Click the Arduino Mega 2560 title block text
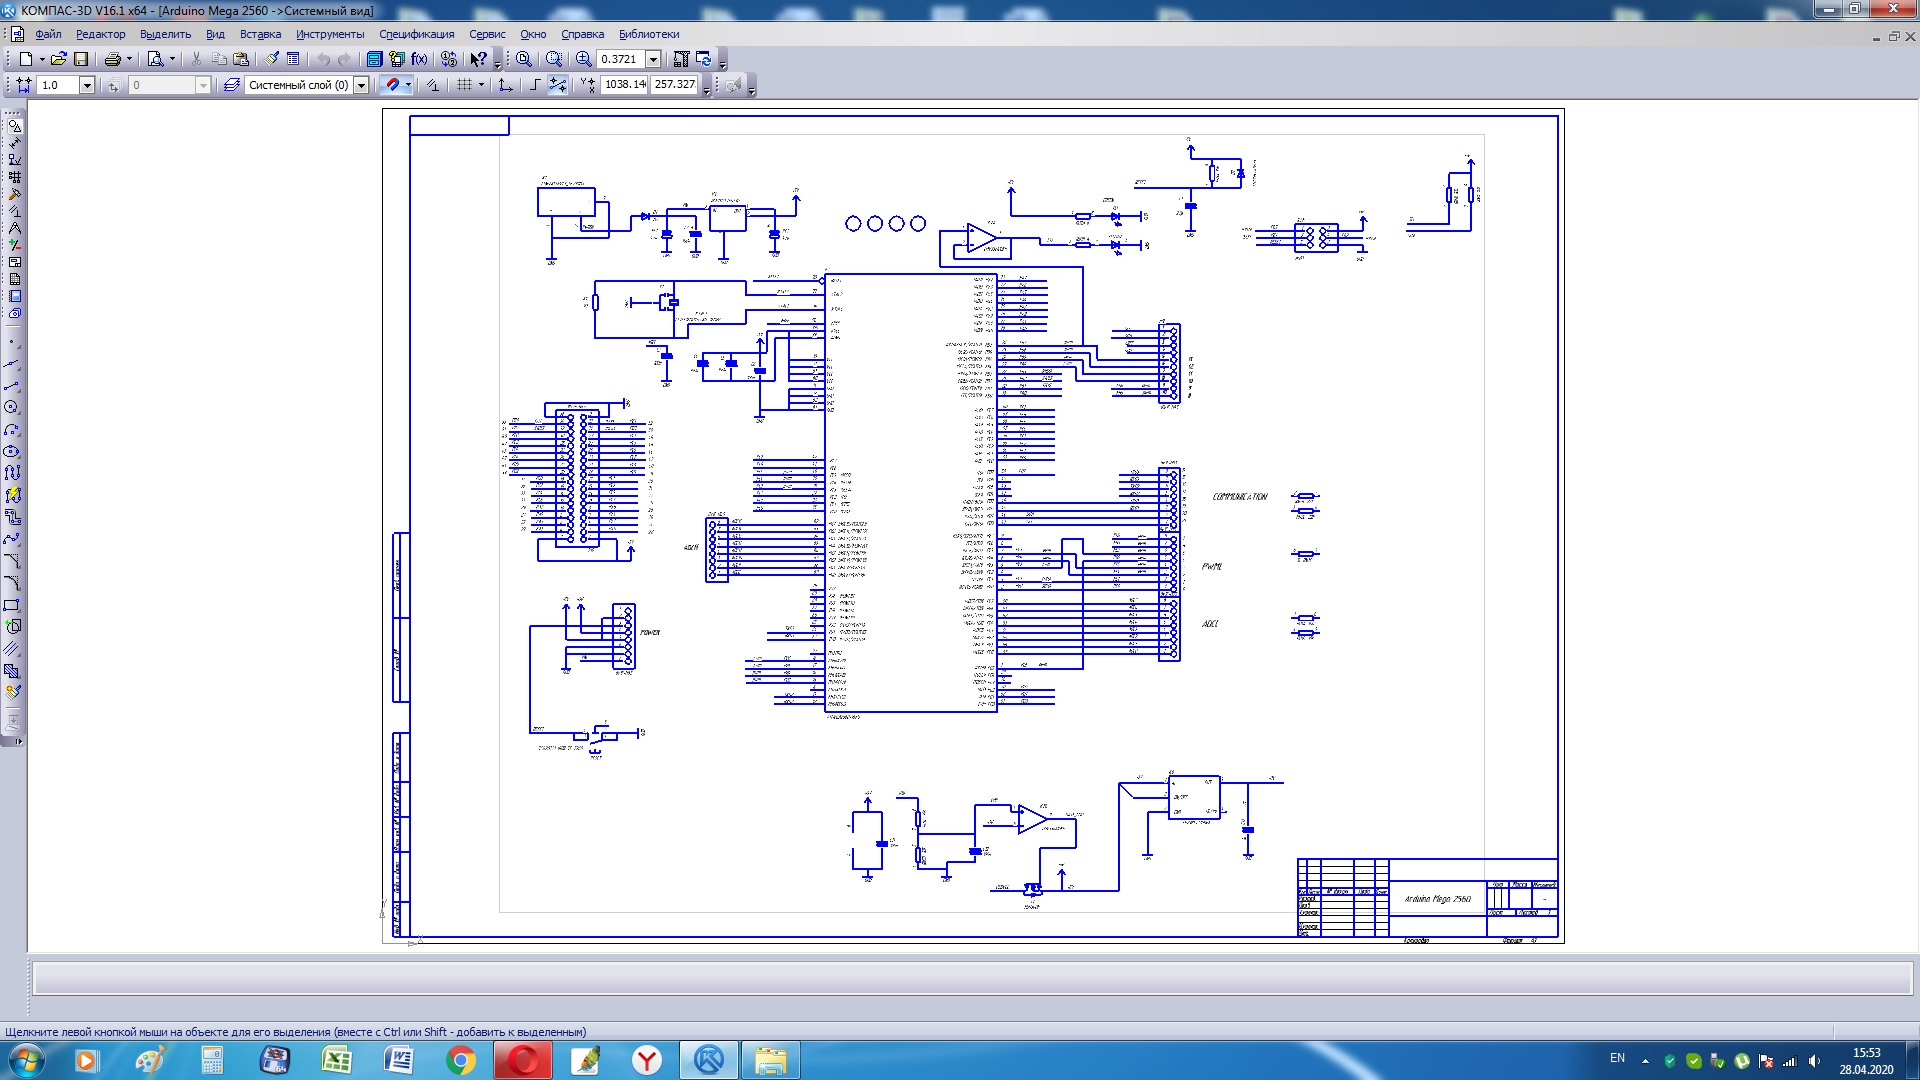Viewport: 1920px width, 1080px height. point(1438,899)
